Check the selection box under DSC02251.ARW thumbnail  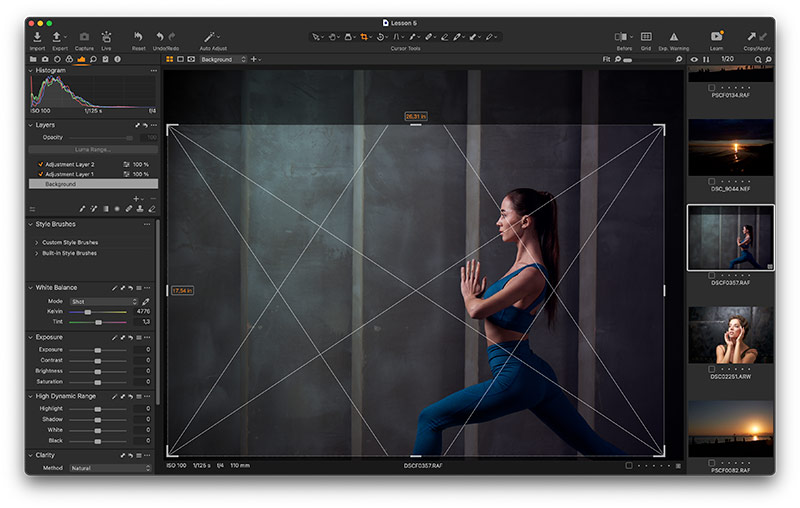tap(711, 369)
